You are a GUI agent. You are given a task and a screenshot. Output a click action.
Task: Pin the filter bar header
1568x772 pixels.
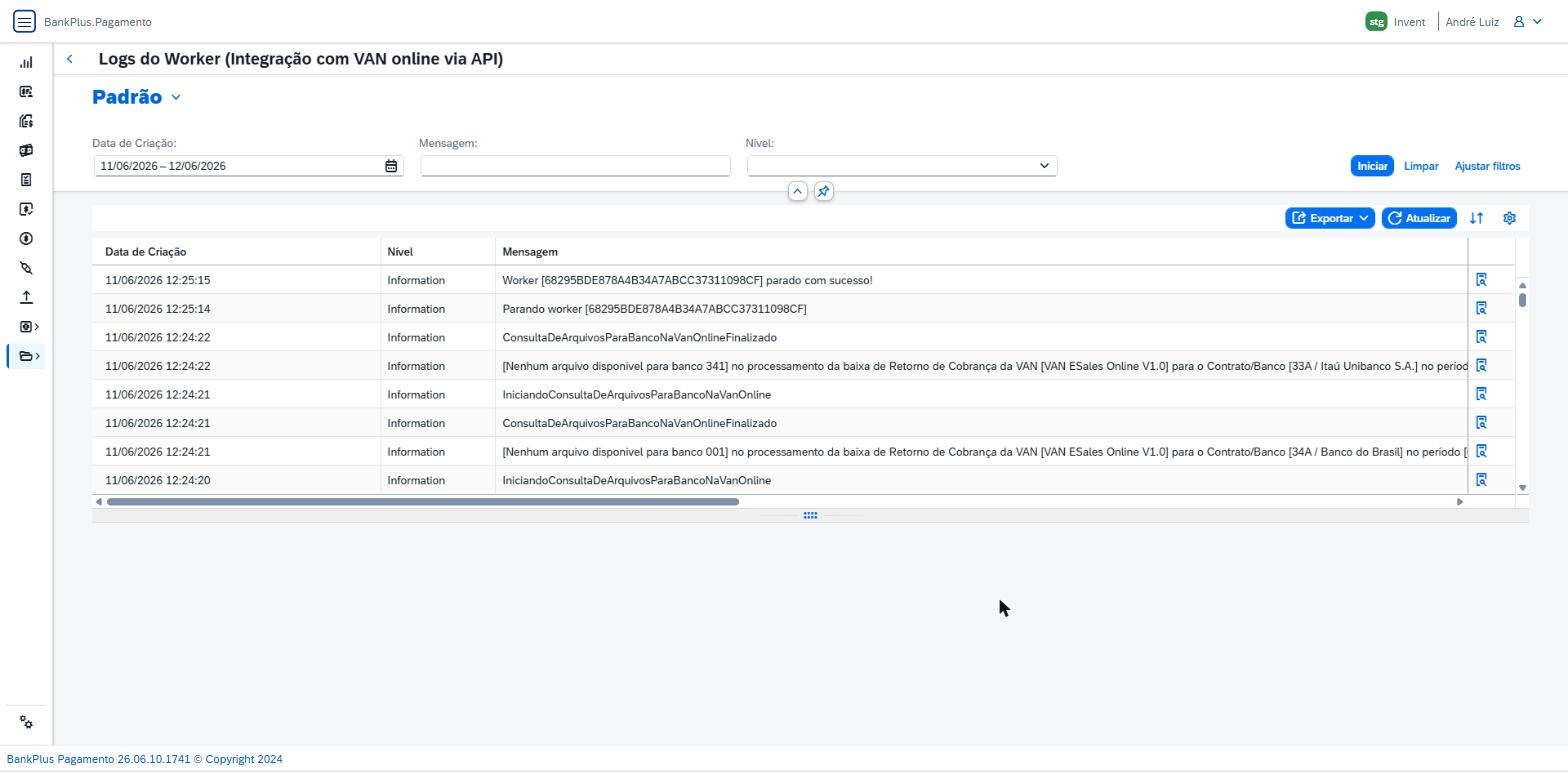point(823,191)
